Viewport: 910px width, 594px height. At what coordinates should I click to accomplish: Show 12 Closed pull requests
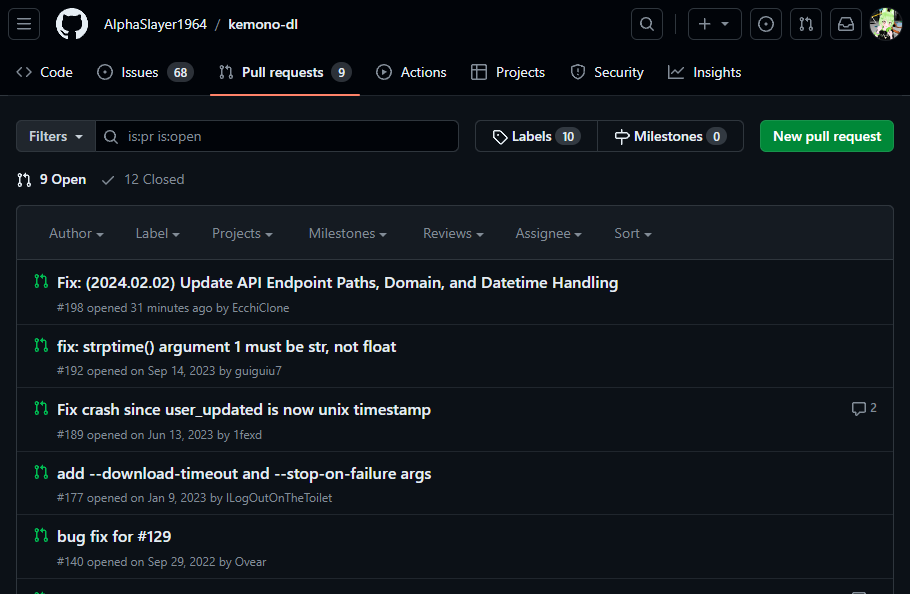143,180
